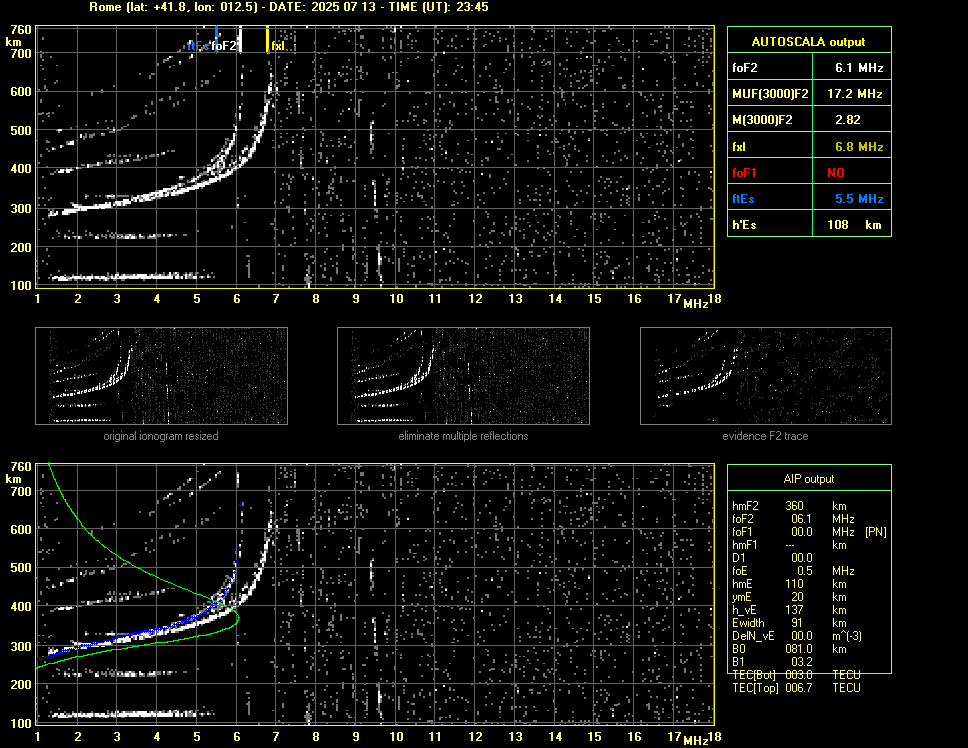The width and height of the screenshot is (968, 748).
Task: Click the MUF(3000)F2 row label
Action: 770,94
